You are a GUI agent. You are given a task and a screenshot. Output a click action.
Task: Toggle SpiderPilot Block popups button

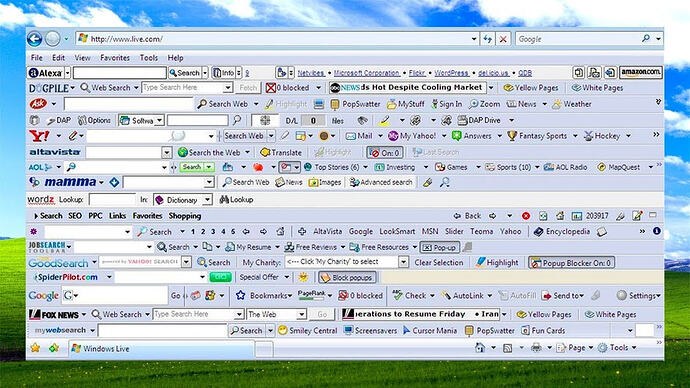coord(347,278)
